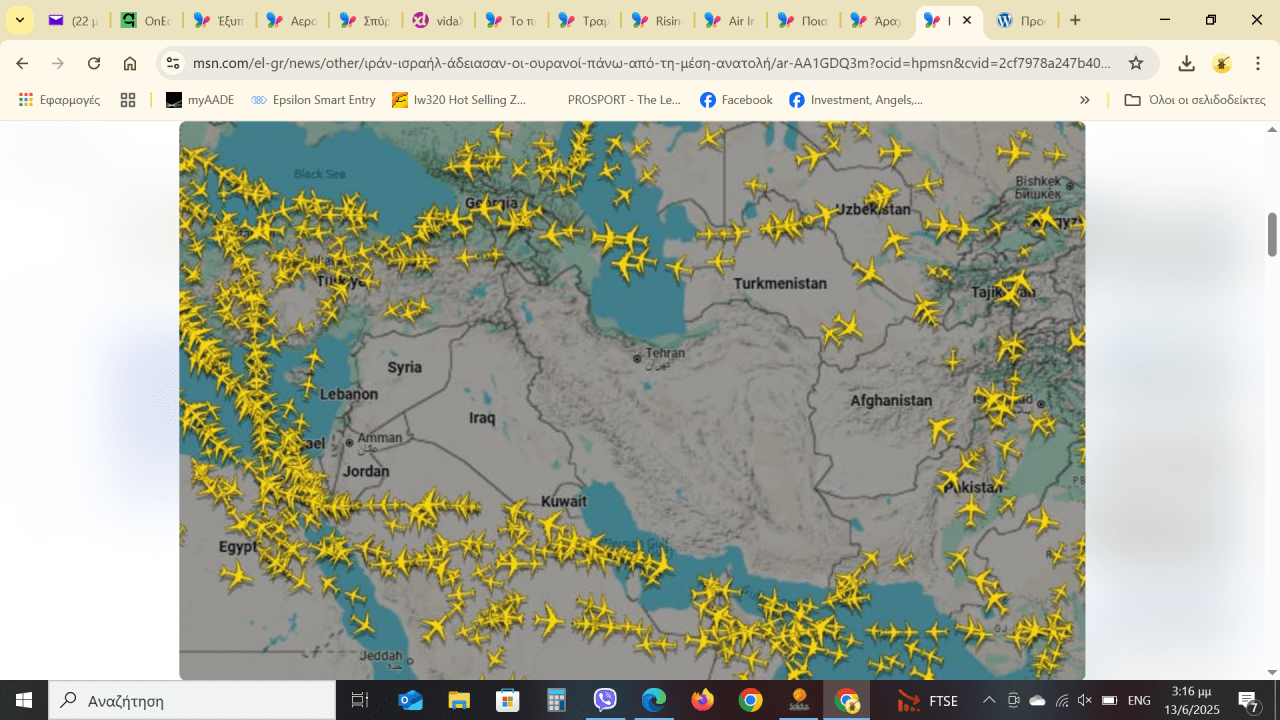The width and height of the screenshot is (1280, 720).
Task: Expand the tab search dropdown
Action: pos(19,20)
